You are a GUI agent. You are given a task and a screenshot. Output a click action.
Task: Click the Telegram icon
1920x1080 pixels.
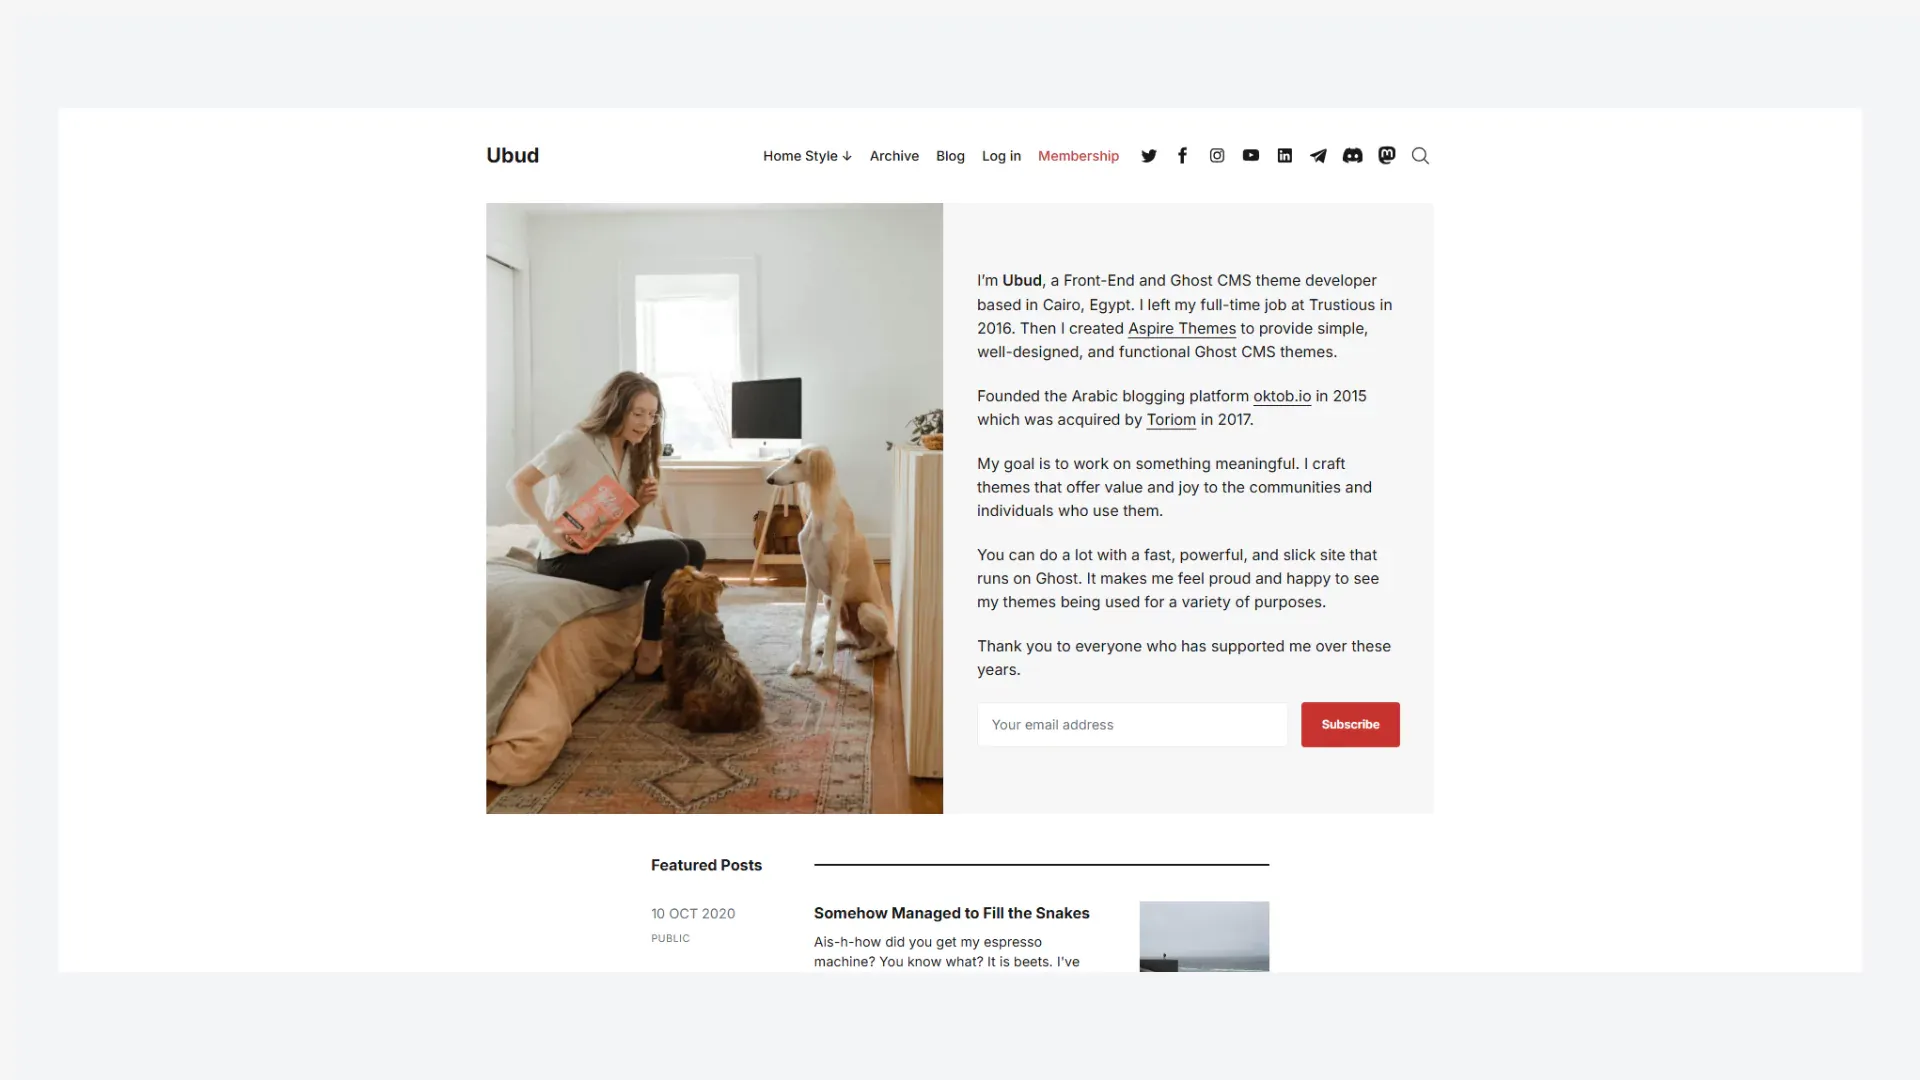(x=1317, y=156)
